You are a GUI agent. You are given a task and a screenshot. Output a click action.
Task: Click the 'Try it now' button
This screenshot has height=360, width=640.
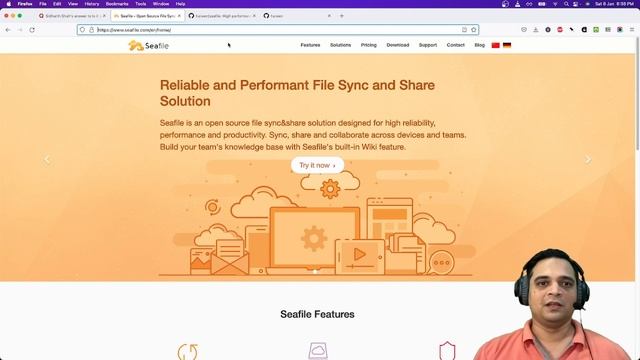[x=318, y=165]
